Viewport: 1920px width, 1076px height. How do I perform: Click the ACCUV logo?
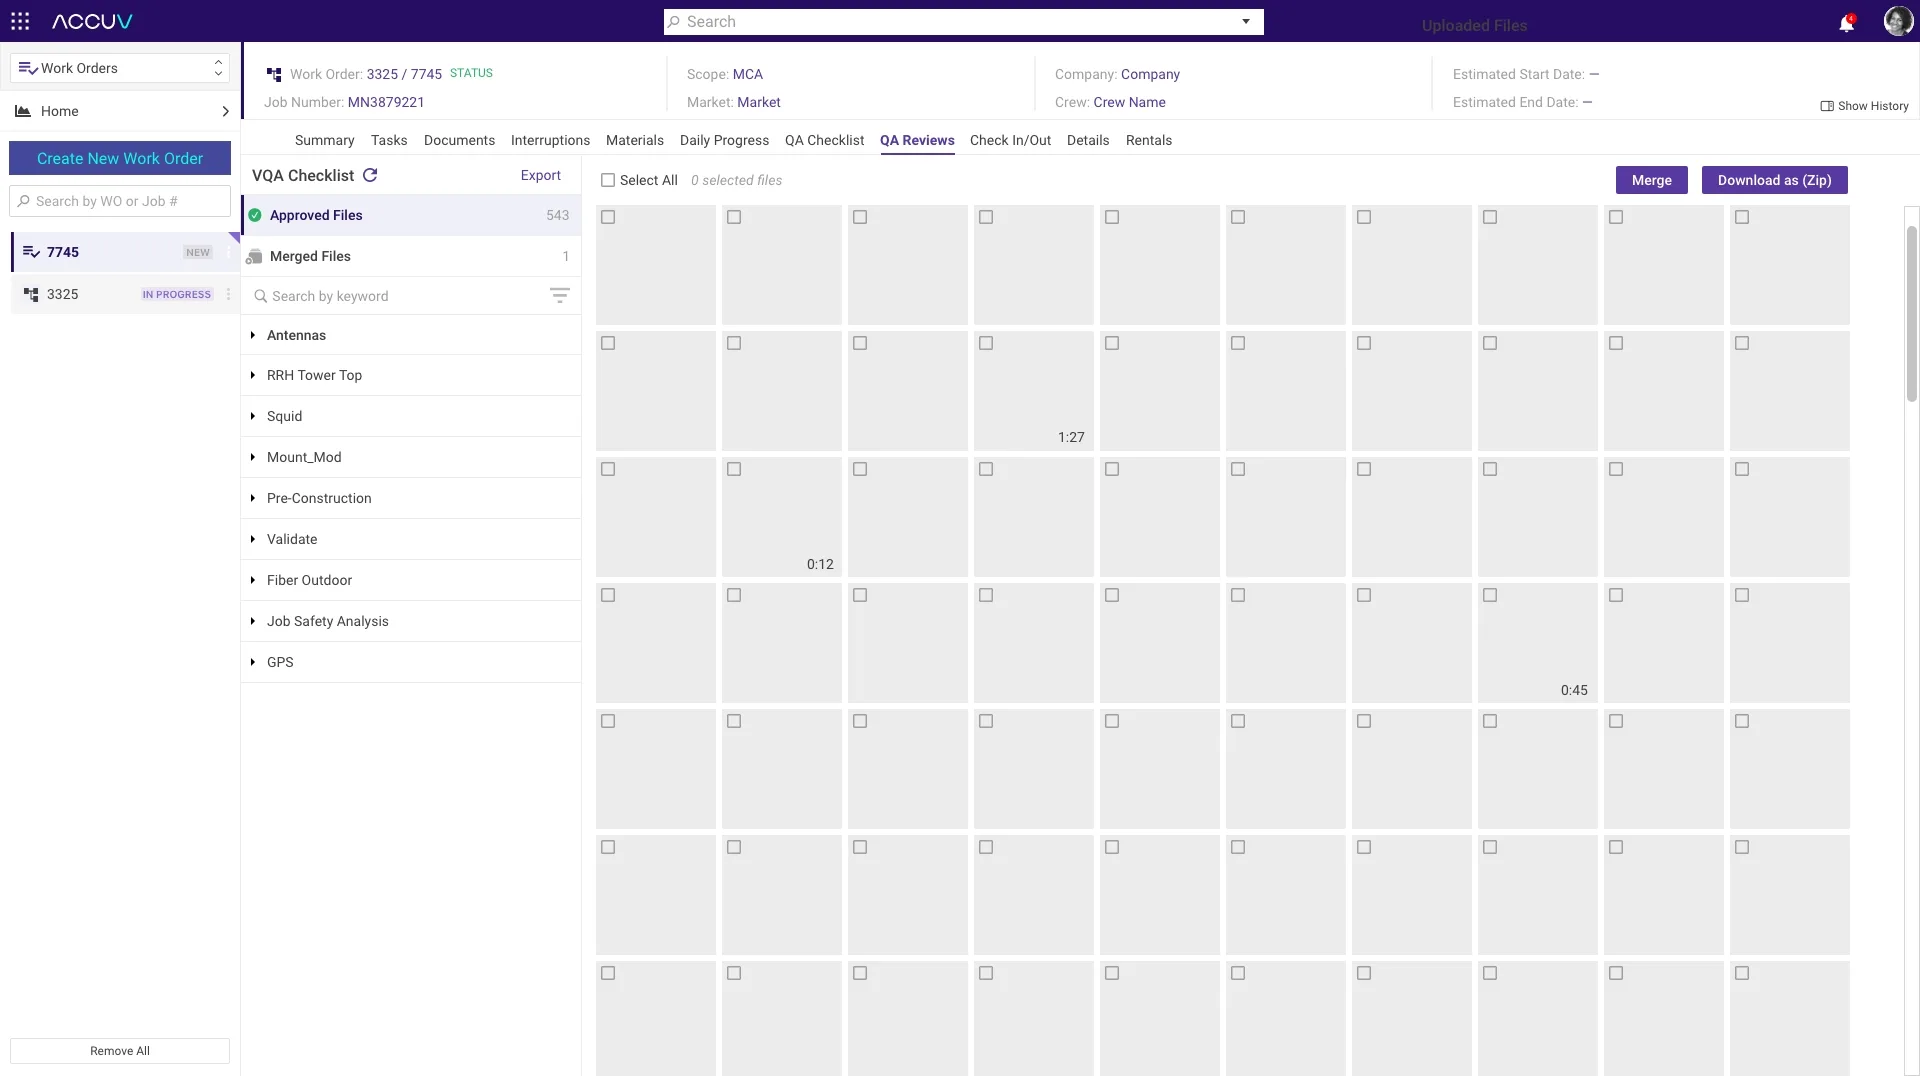pos(92,21)
